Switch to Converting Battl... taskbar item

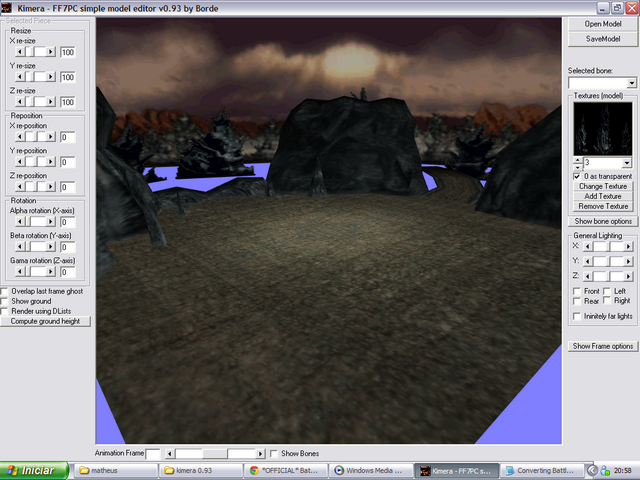pos(542,471)
